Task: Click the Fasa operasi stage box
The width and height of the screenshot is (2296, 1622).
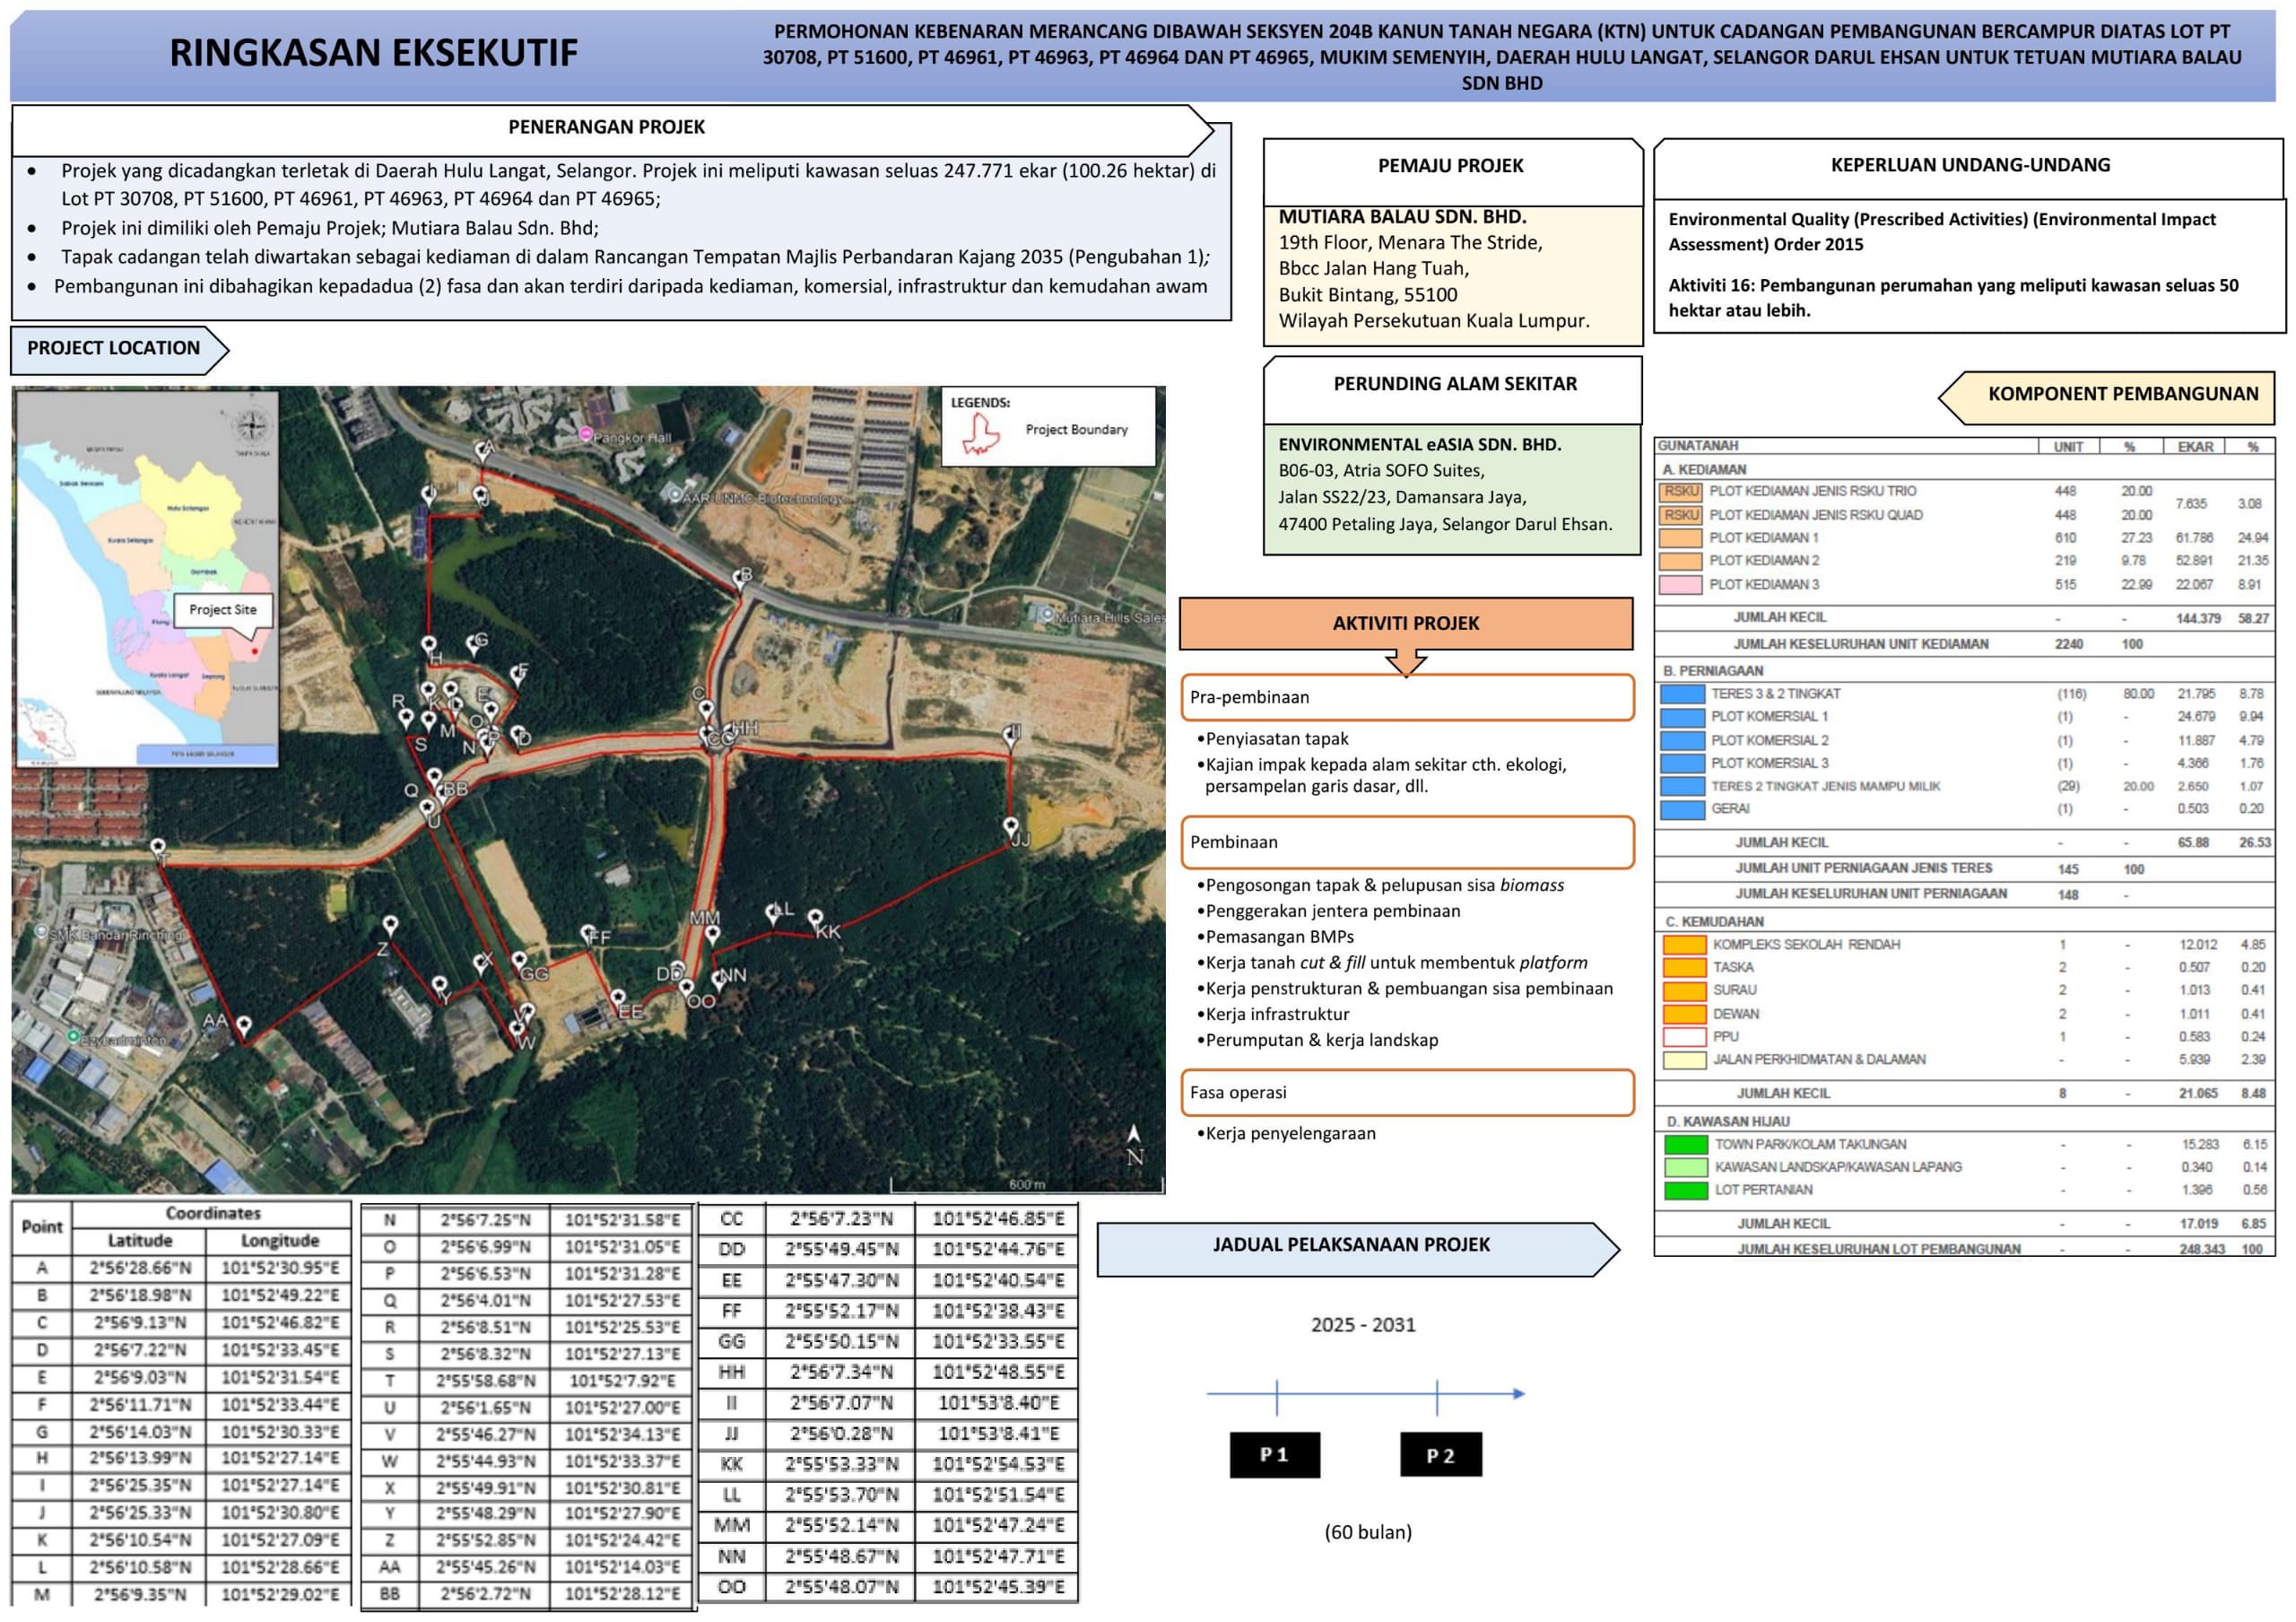Action: [1407, 1093]
